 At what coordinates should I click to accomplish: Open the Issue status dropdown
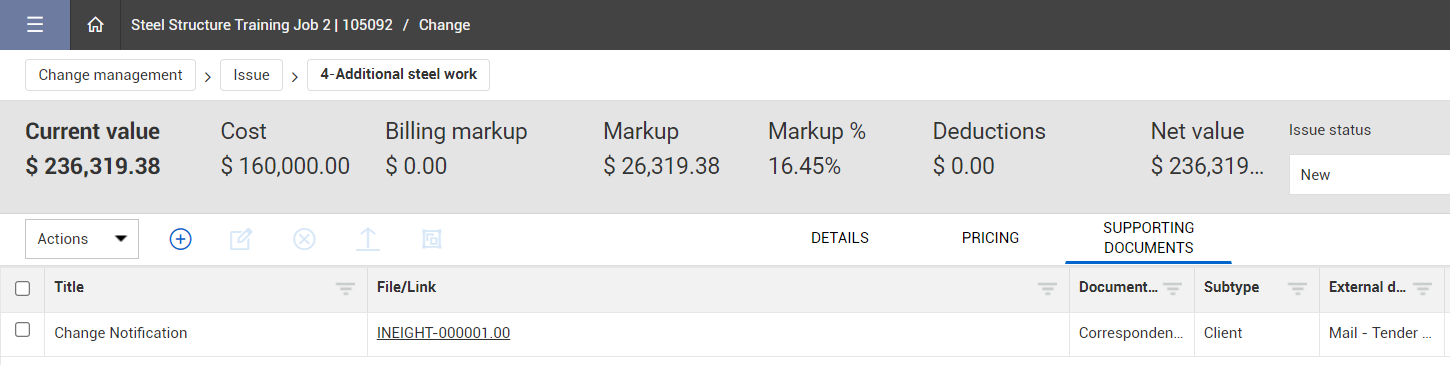point(1369,175)
